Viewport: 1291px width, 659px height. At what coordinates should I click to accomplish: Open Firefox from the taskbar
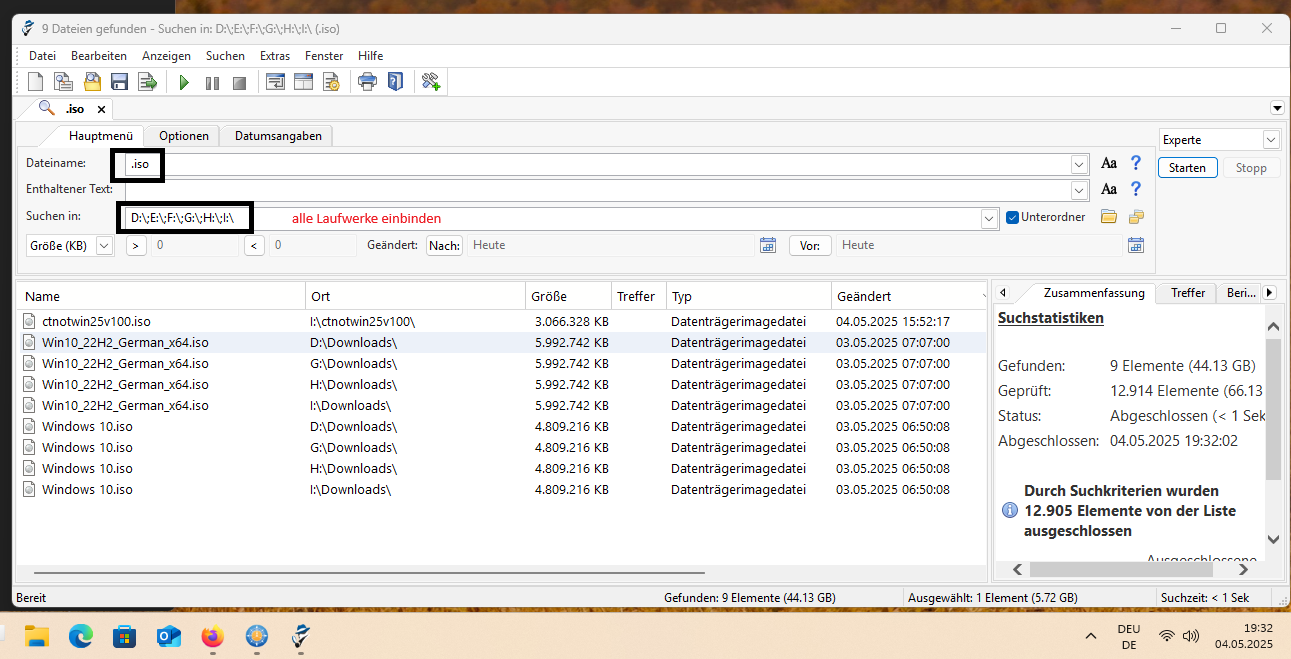(213, 636)
